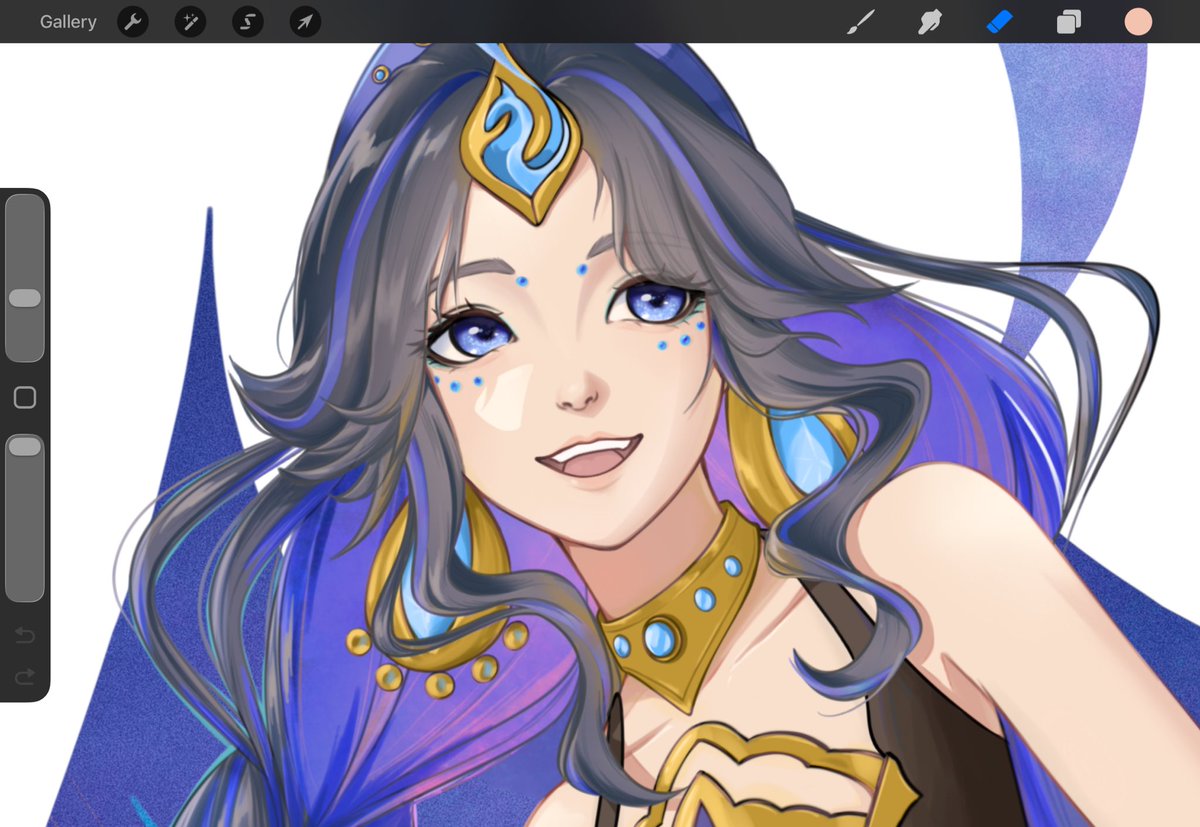The image size is (1200, 827).
Task: Activate the Selection S-shaped tool
Action: 247,21
